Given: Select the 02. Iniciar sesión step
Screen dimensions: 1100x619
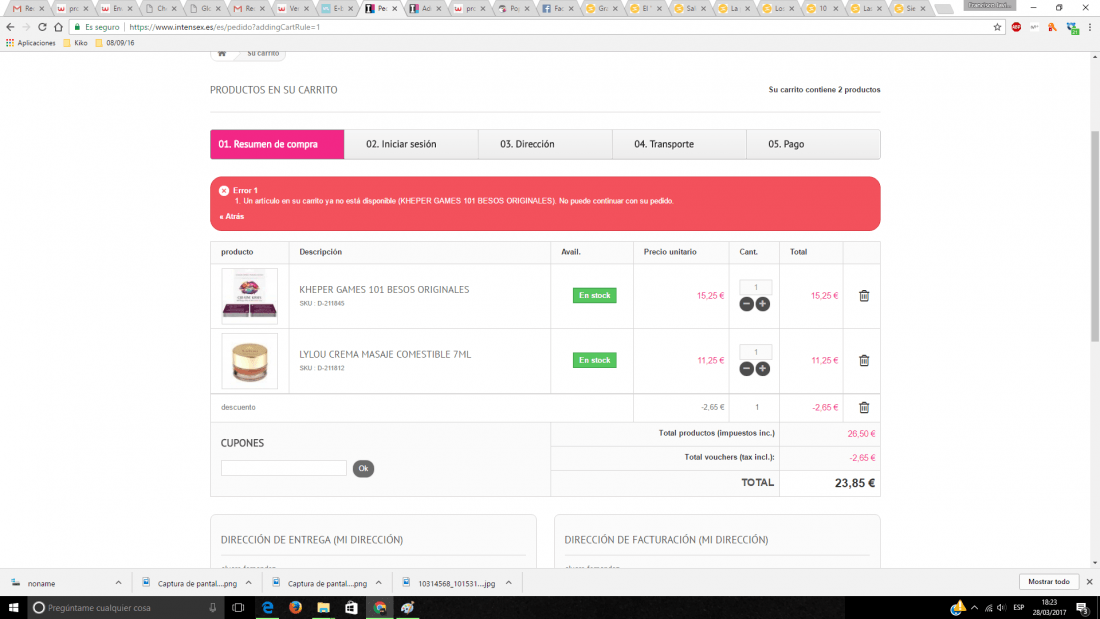Looking at the screenshot, I should tap(411, 144).
